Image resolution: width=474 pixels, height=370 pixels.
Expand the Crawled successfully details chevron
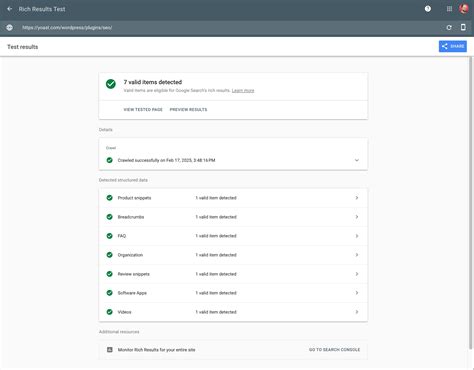click(357, 160)
